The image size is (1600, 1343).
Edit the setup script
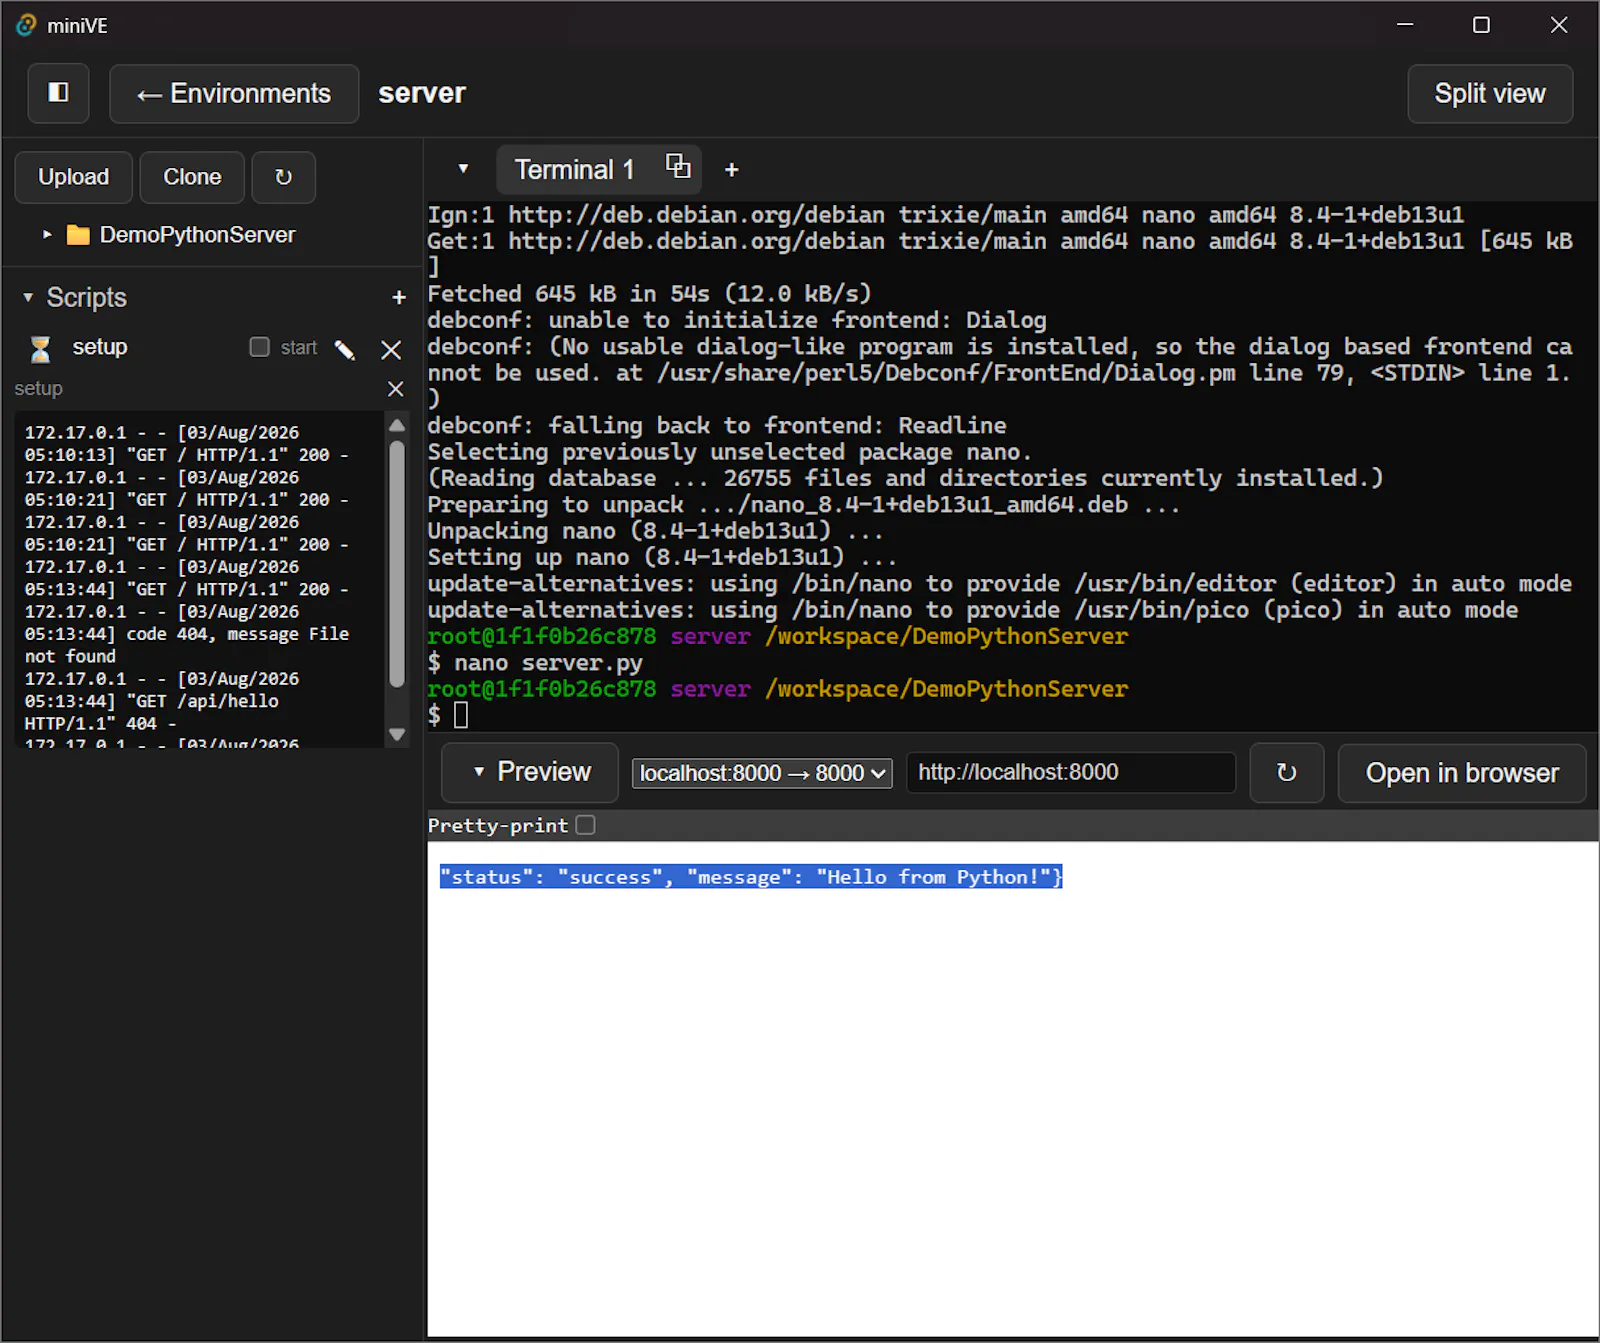[x=345, y=349]
